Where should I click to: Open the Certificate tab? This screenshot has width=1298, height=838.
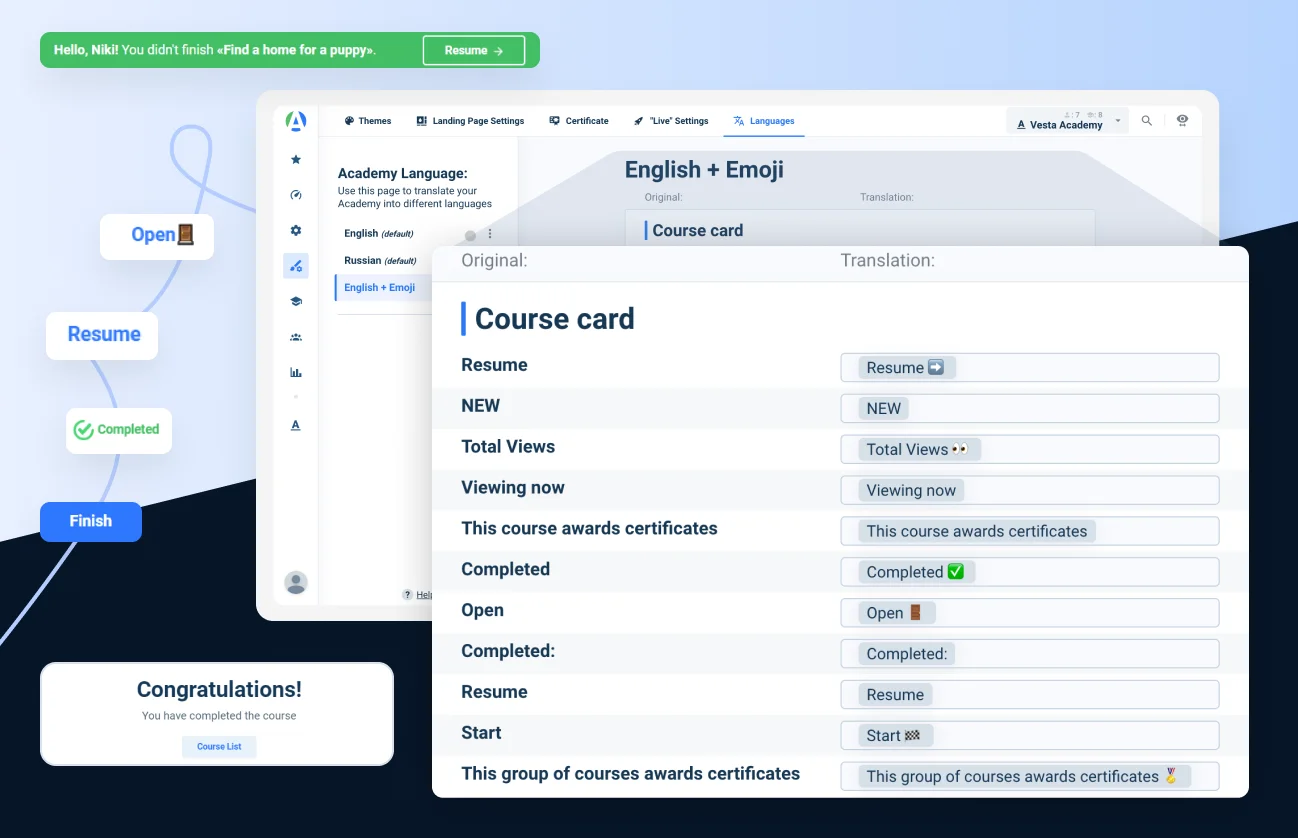coord(579,120)
